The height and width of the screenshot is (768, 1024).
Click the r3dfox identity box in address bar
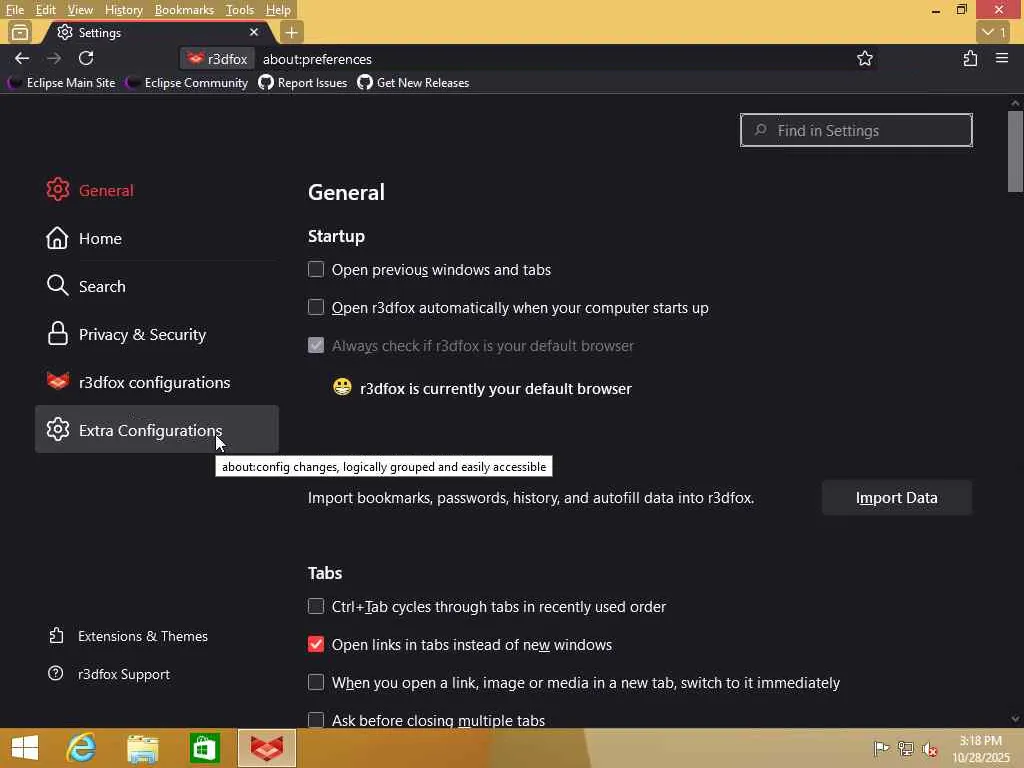tap(217, 59)
